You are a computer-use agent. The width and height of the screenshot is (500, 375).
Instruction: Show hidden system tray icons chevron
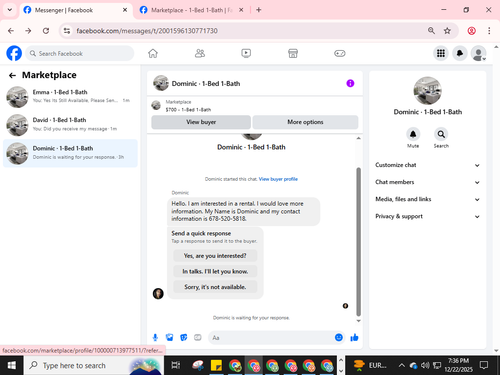tap(402, 365)
